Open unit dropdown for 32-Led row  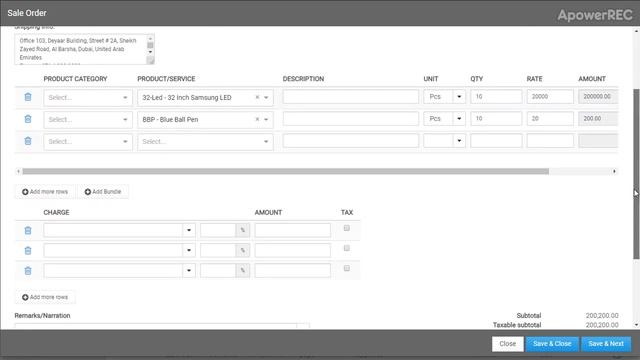tap(459, 97)
